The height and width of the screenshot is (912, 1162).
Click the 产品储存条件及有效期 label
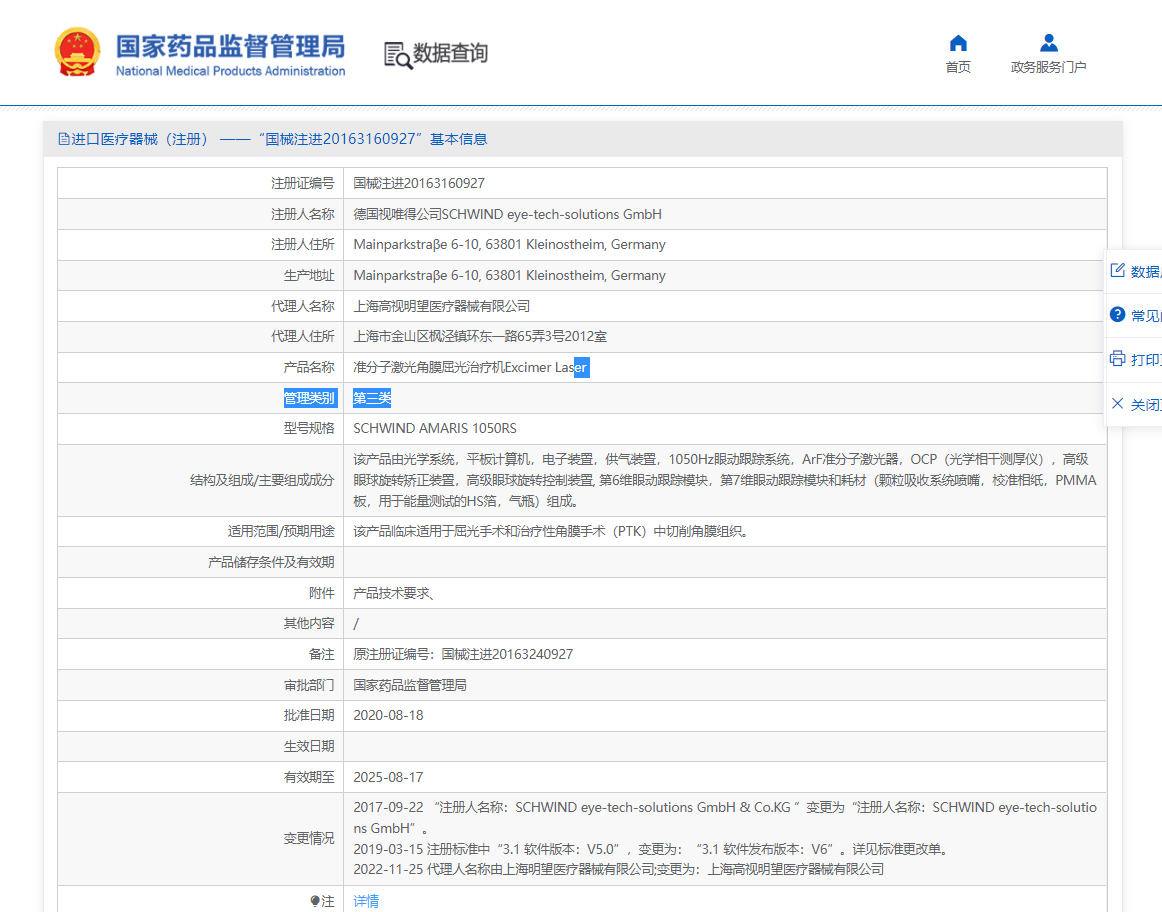[x=271, y=562]
